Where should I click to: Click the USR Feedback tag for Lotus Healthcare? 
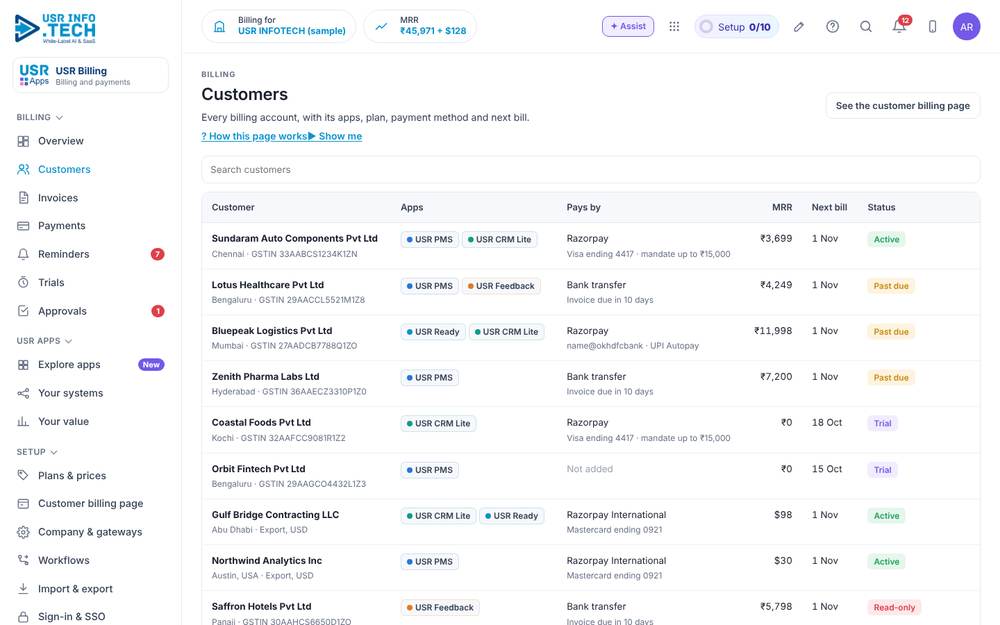(501, 286)
